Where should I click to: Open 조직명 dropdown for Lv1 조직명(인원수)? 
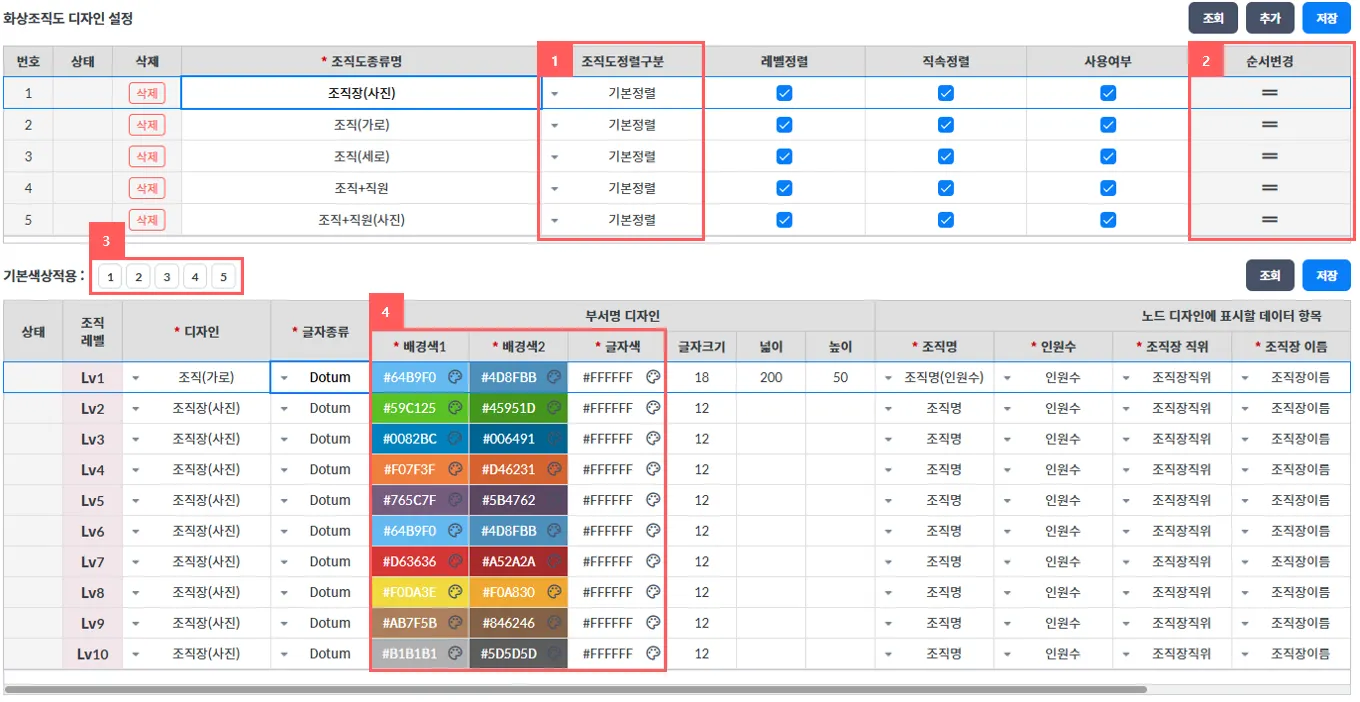tap(889, 378)
